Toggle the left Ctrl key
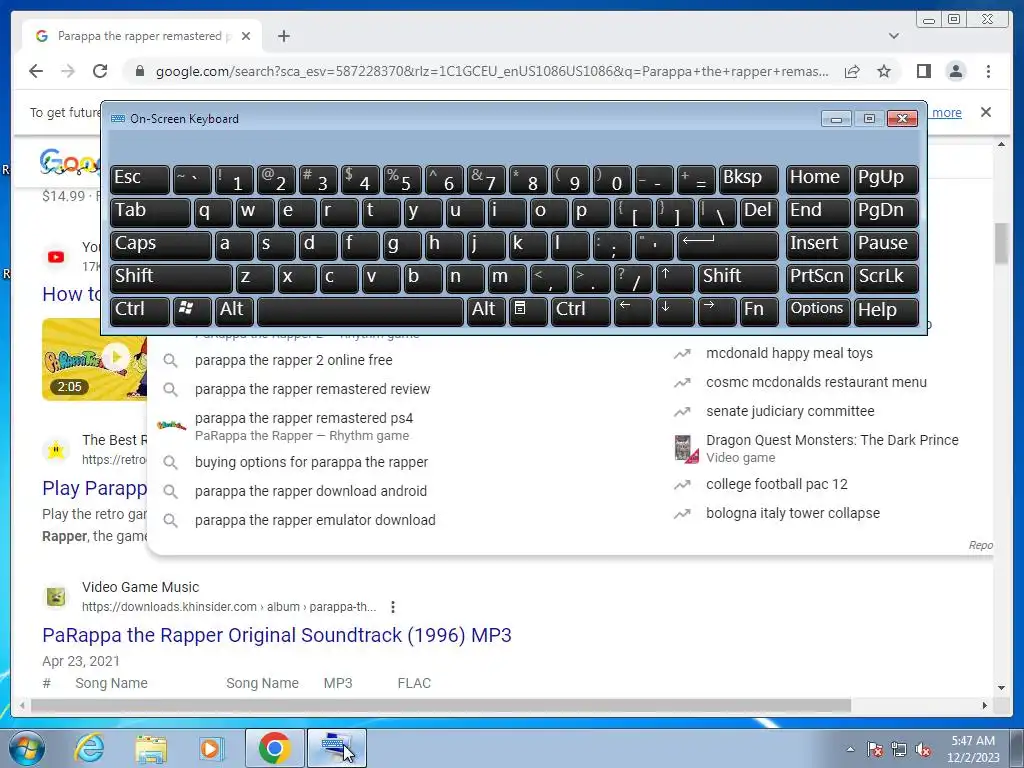Screen dimensions: 1024x768 pyautogui.click(x=140, y=311)
